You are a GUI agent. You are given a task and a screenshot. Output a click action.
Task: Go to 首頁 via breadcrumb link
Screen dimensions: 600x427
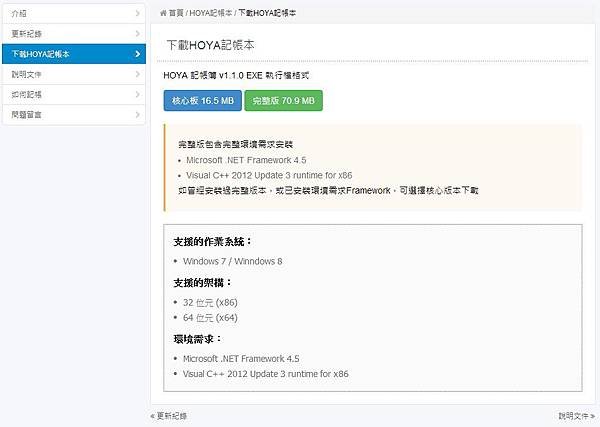coord(176,13)
